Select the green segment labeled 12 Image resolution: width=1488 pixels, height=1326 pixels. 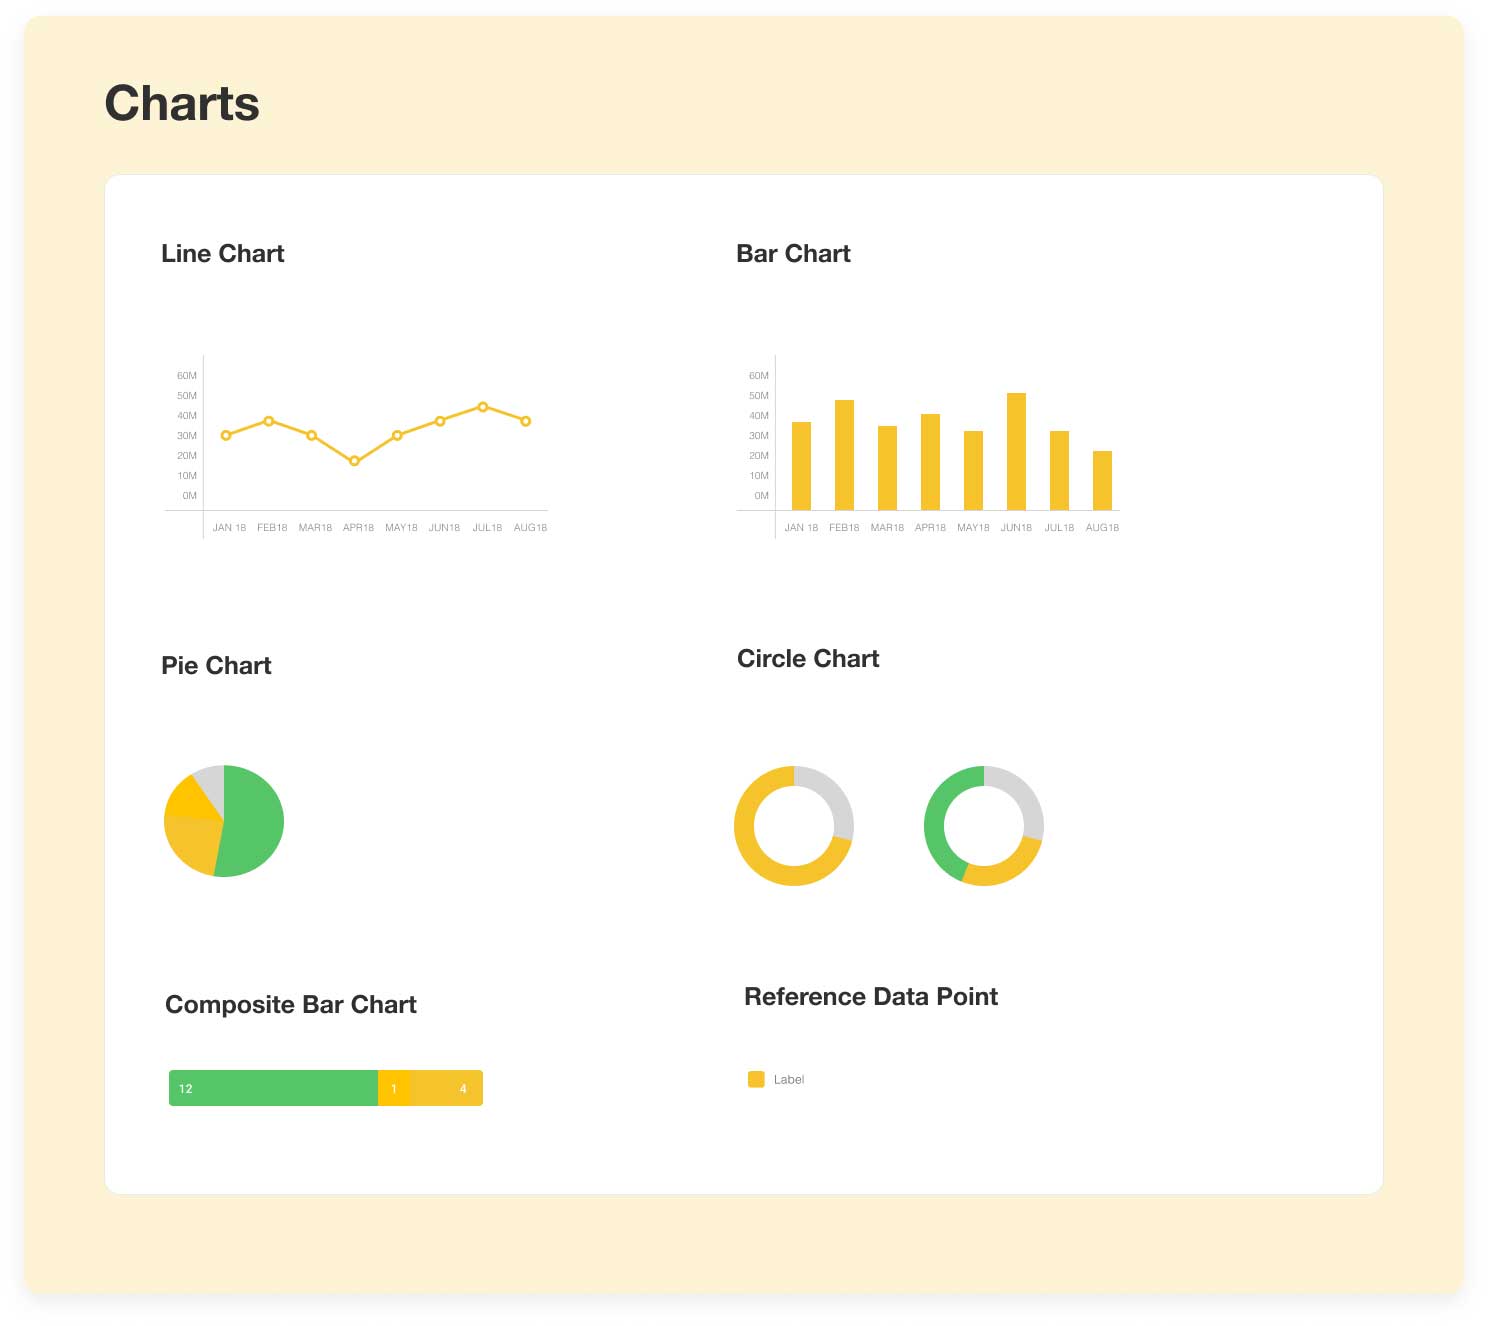(273, 1088)
